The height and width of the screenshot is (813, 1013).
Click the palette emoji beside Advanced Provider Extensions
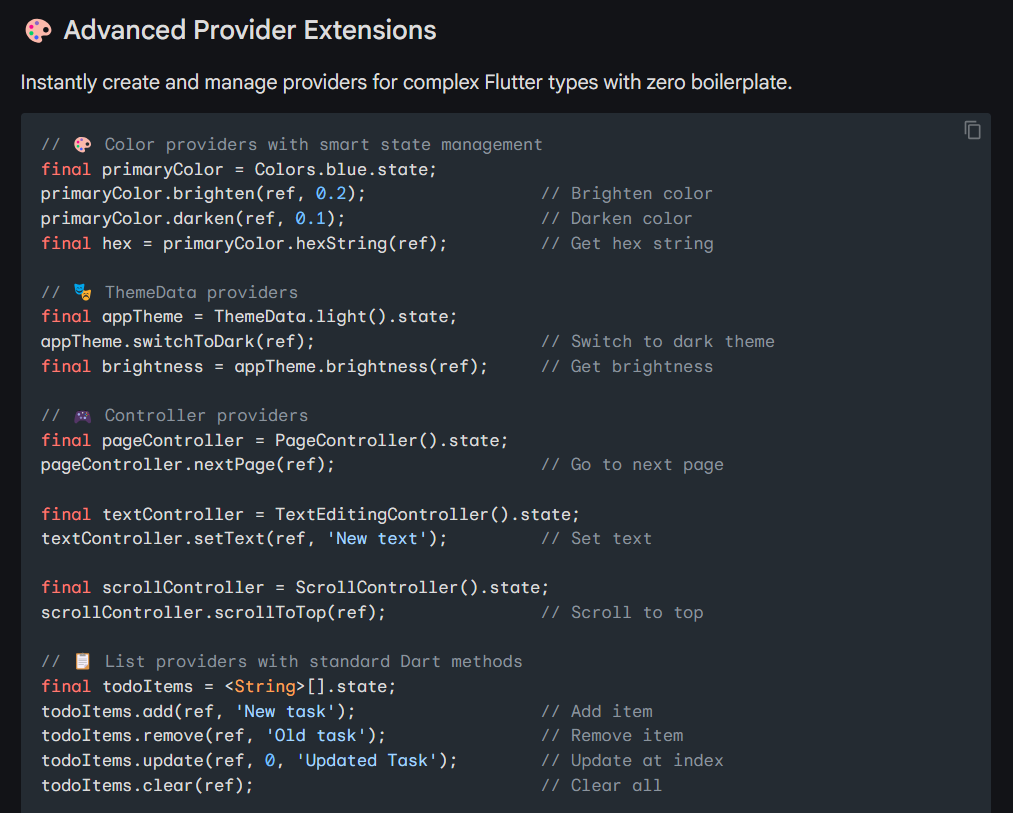38,30
